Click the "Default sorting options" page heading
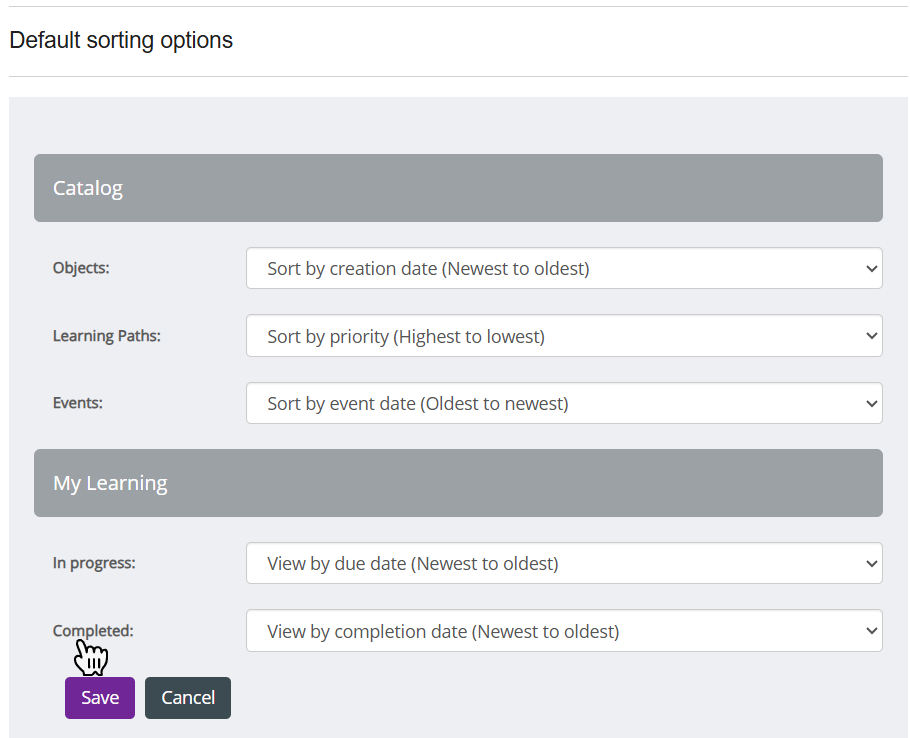Viewport: 910px width, 738px height. click(121, 40)
